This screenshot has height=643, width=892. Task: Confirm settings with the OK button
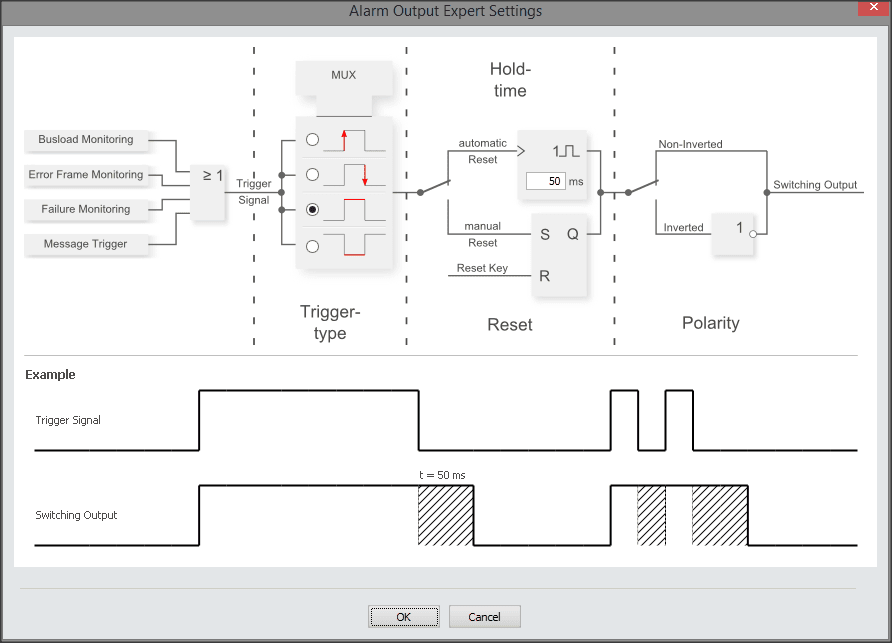pyautogui.click(x=403, y=617)
